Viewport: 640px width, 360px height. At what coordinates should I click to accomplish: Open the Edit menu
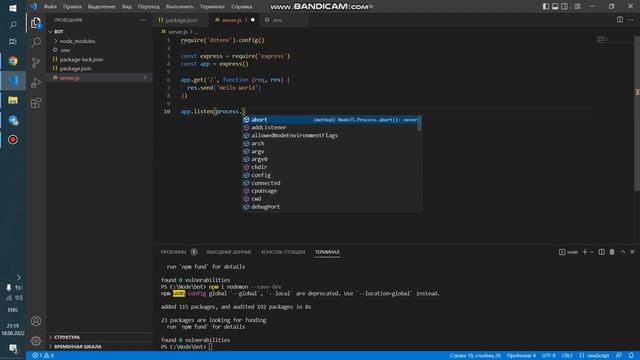(72, 7)
